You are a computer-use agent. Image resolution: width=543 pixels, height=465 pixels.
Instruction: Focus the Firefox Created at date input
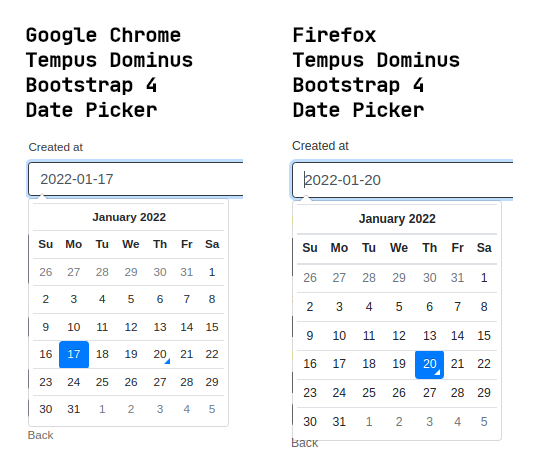403,180
